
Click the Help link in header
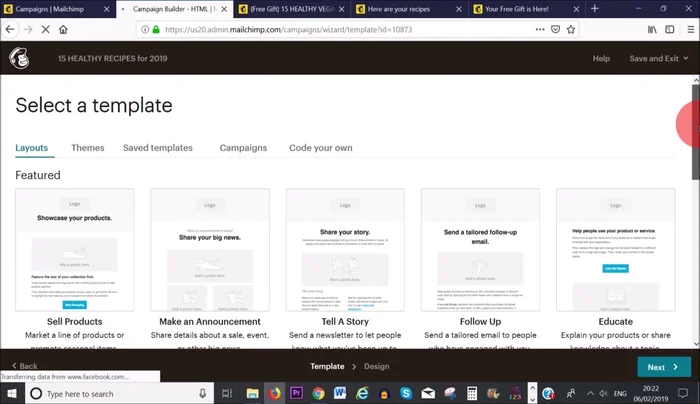coord(601,58)
